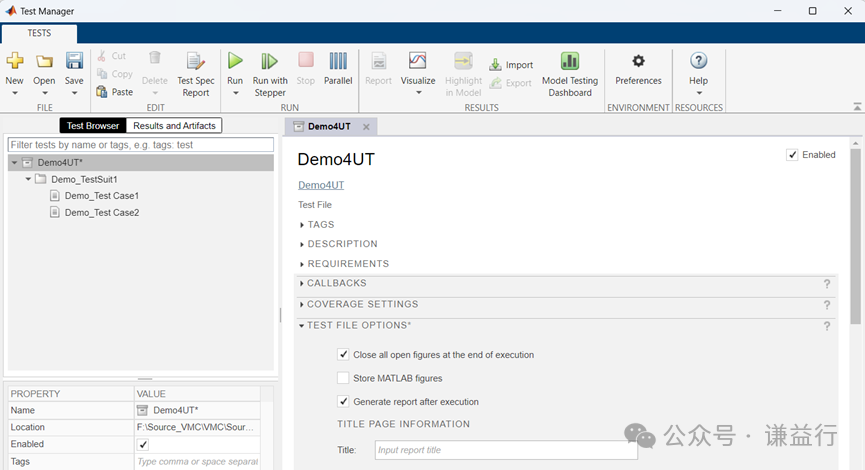The image size is (865, 470).
Task: Open Preferences gear icon
Action: click(x=638, y=61)
